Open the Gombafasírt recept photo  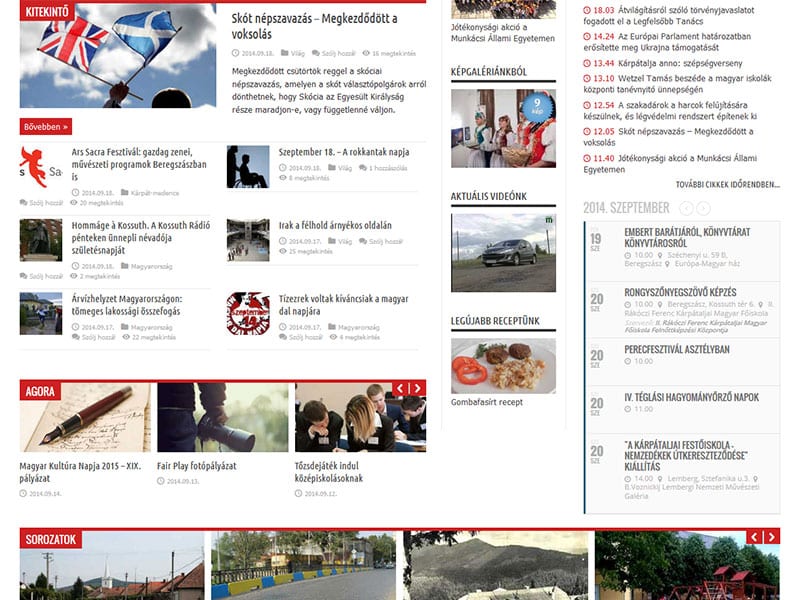[x=503, y=365]
